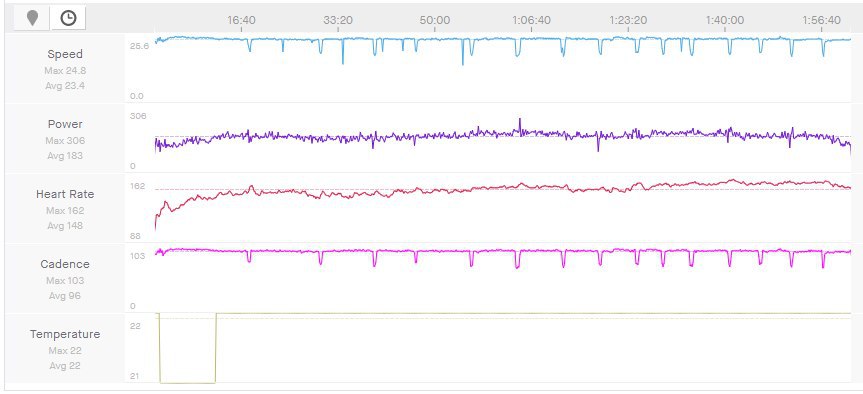Click the Temperature 'Avg 22' value
The width and height of the screenshot is (863, 394).
point(65,365)
